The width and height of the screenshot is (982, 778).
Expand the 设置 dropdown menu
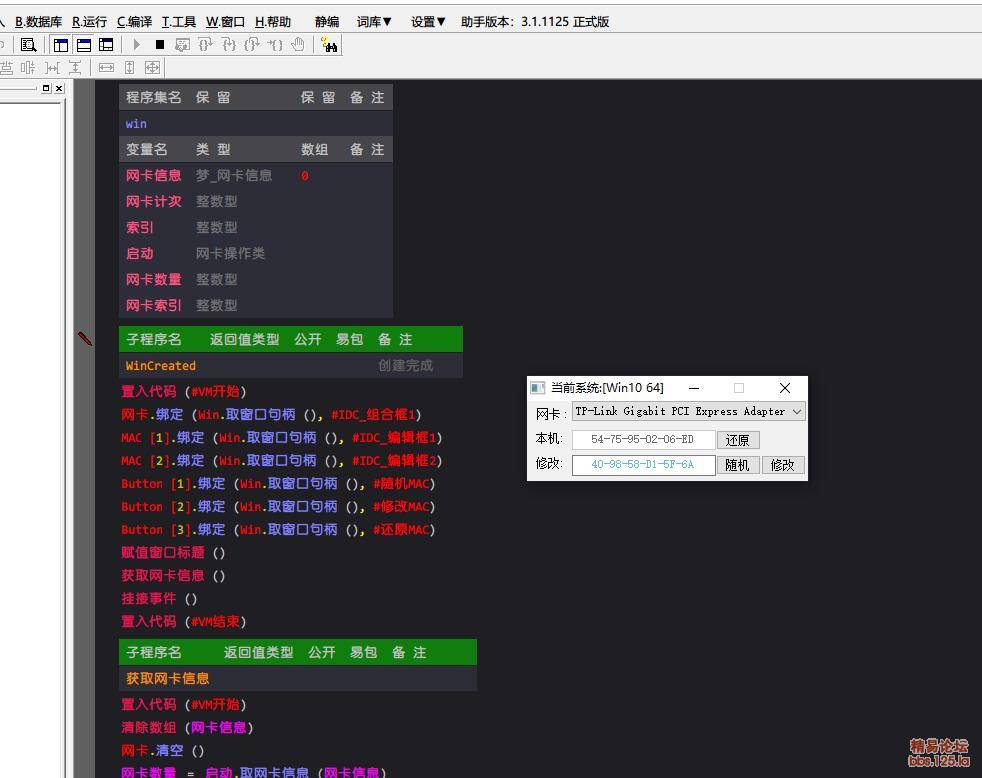(x=428, y=22)
